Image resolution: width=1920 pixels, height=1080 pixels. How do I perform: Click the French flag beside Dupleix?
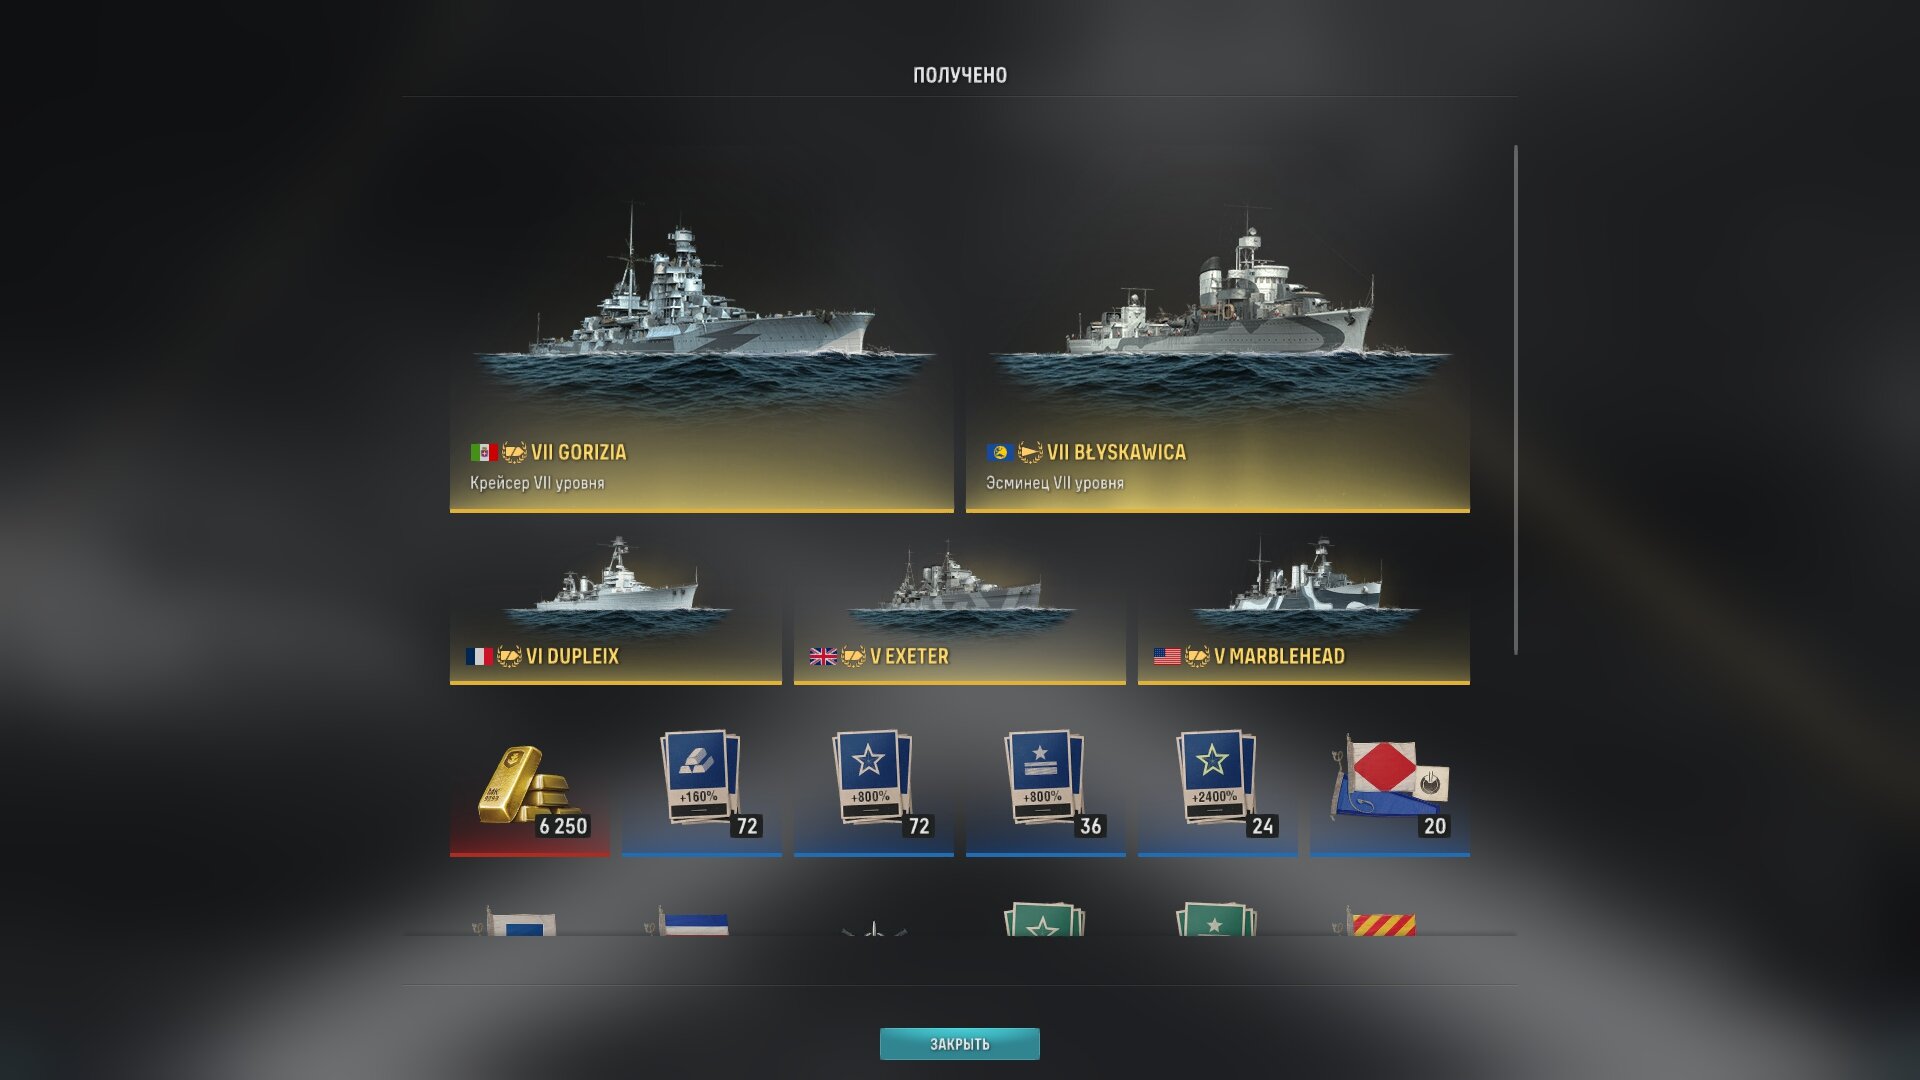(x=479, y=656)
